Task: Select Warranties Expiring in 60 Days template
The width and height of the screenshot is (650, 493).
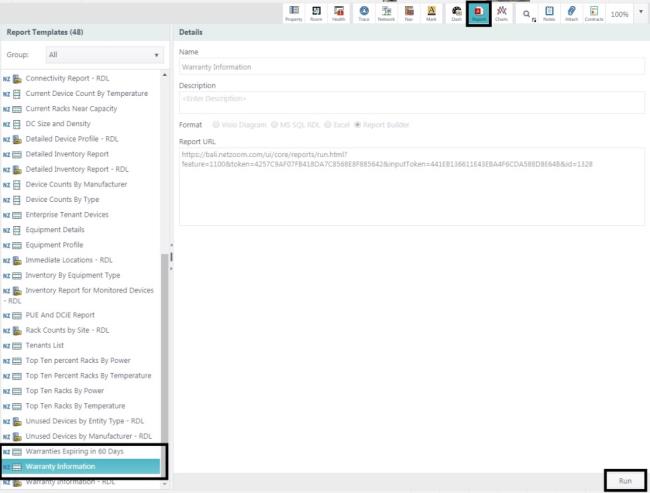Action: [77, 452]
